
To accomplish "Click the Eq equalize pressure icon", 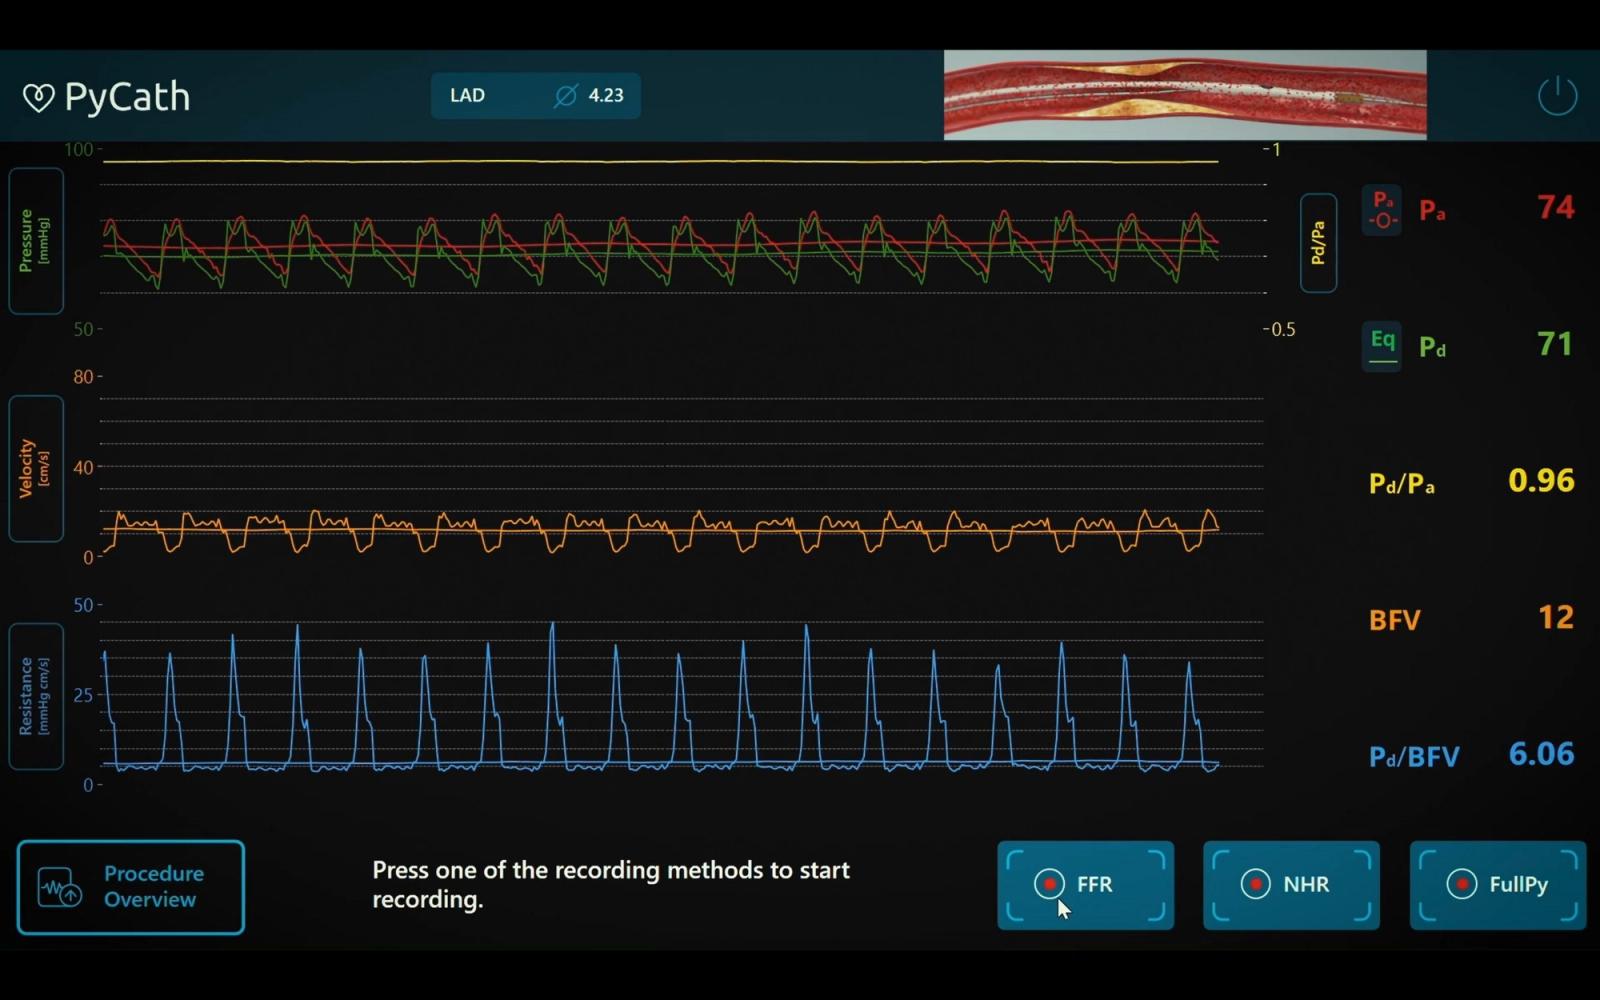I will [x=1382, y=347].
